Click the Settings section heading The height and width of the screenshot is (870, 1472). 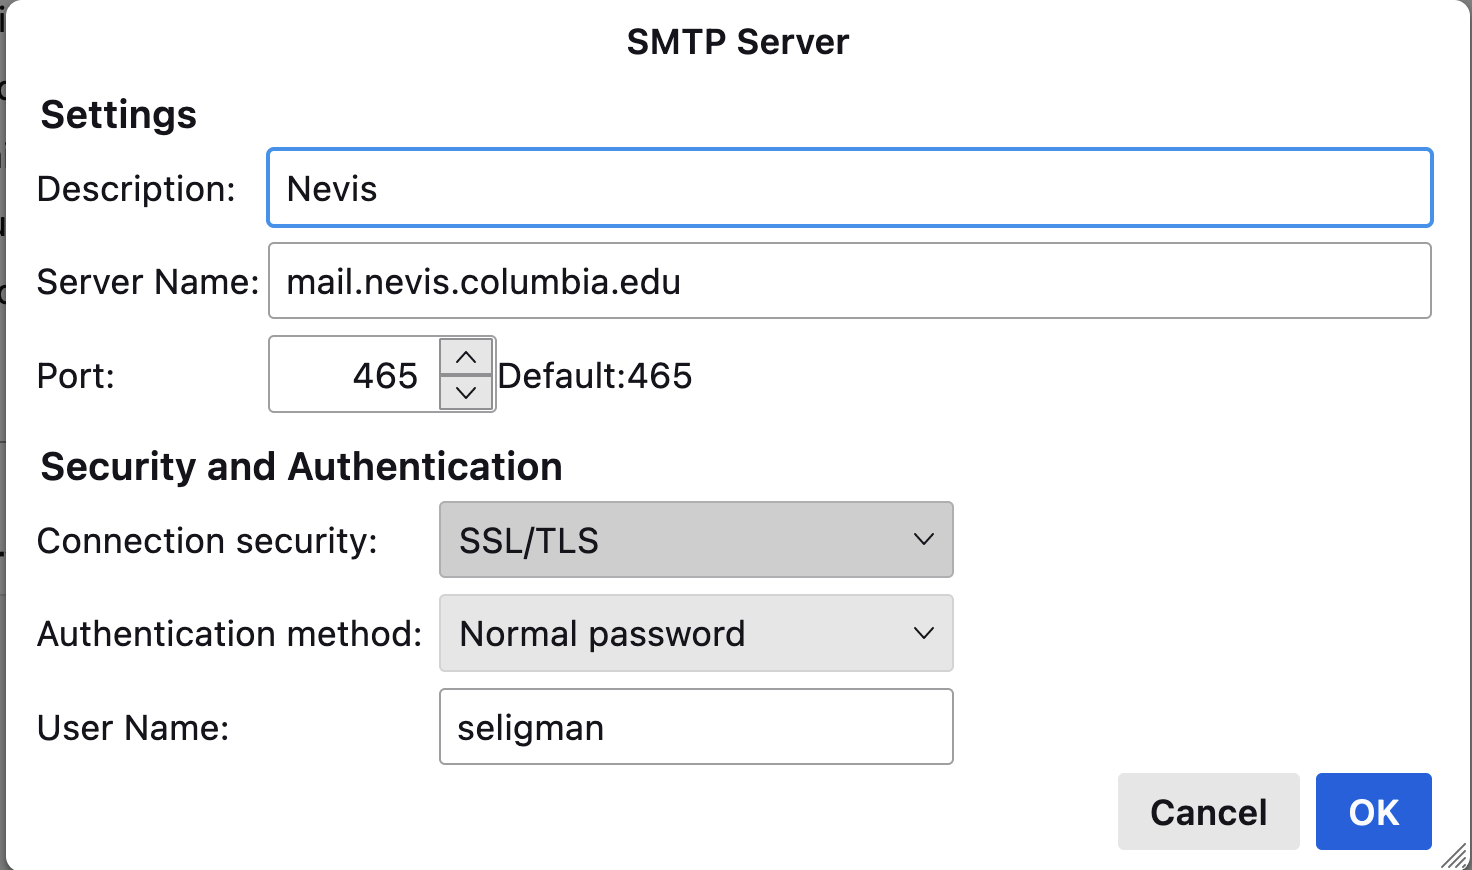[118, 114]
